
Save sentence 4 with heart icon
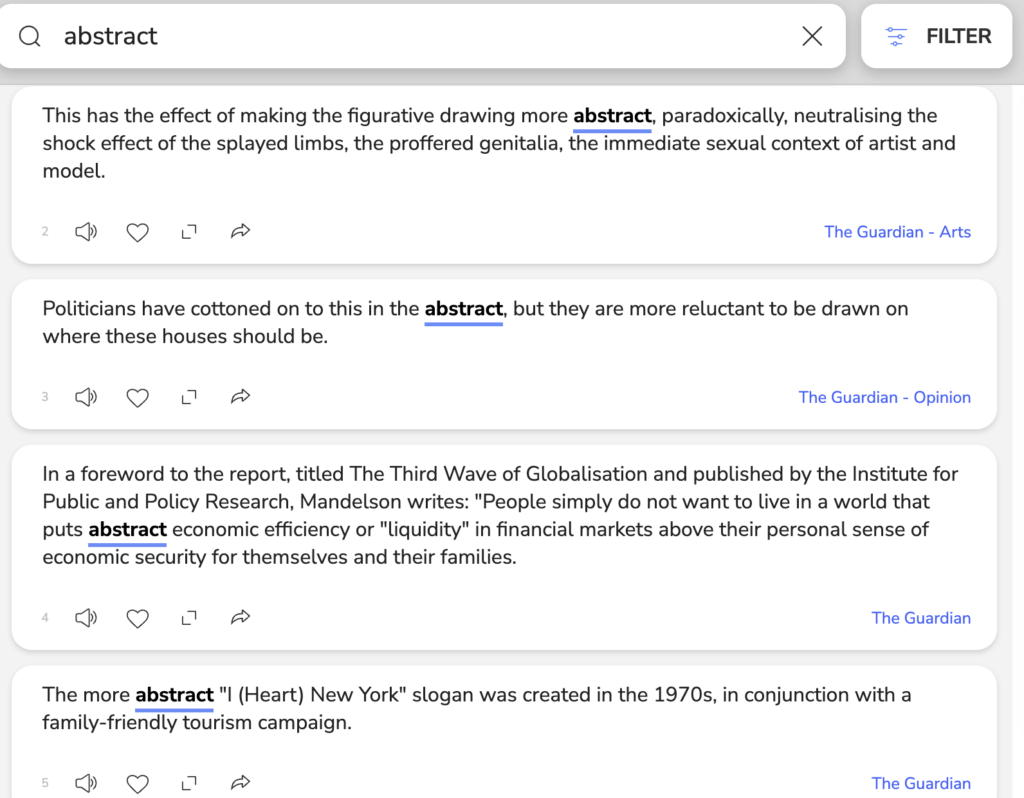click(137, 618)
